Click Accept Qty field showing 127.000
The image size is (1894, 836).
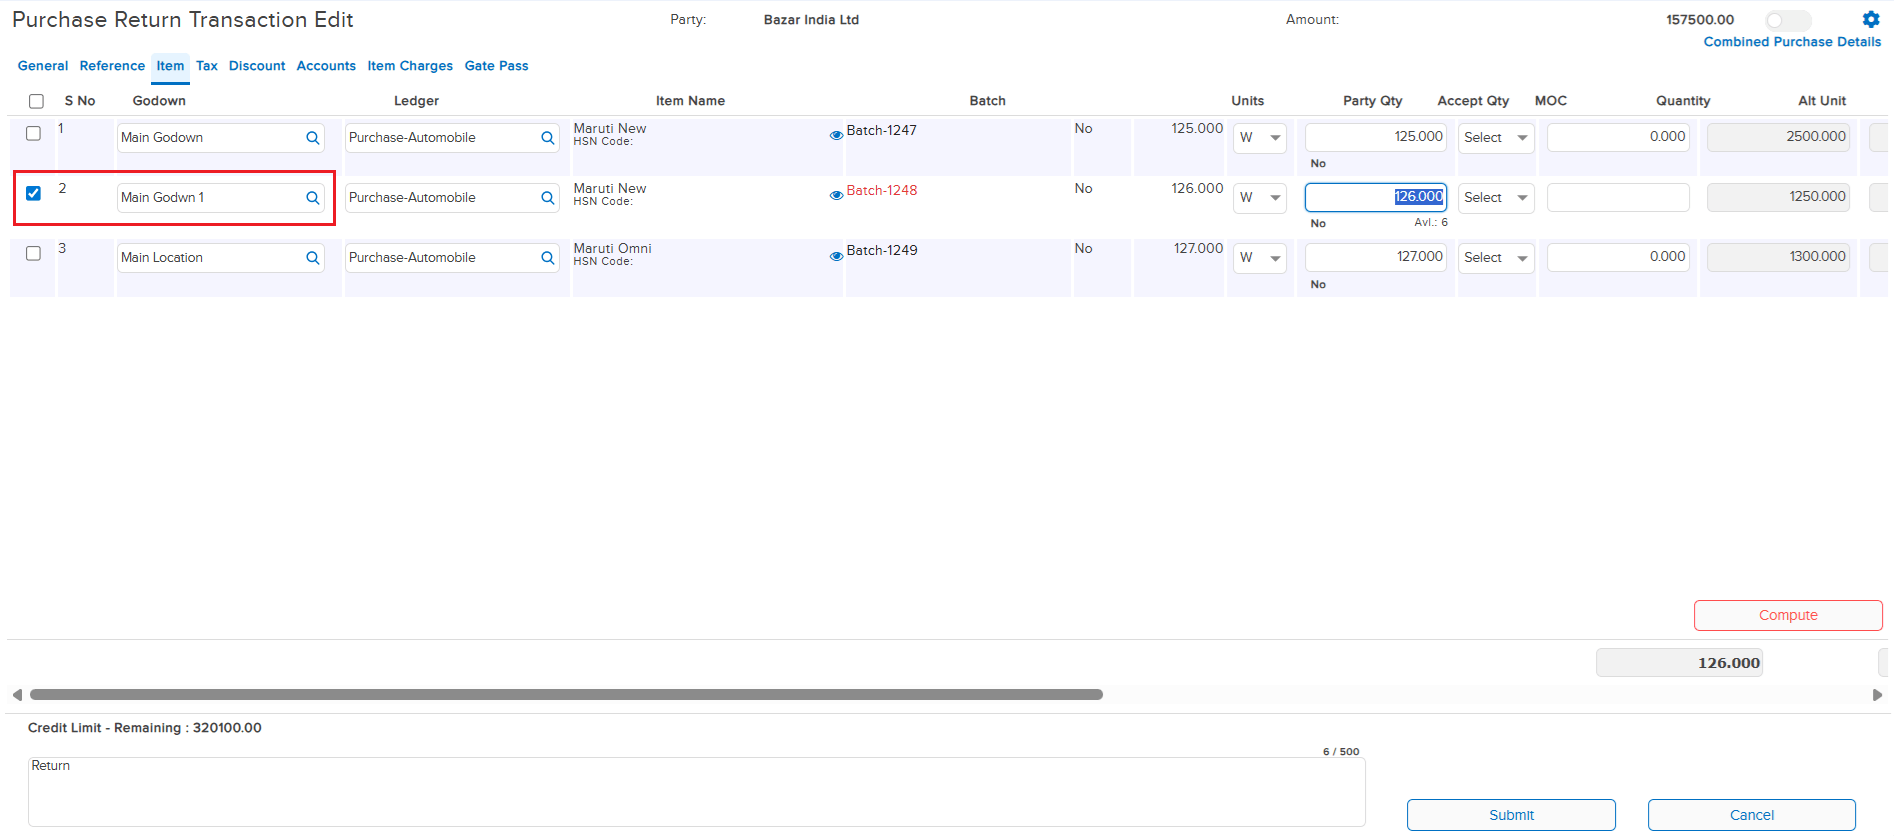coord(1376,257)
